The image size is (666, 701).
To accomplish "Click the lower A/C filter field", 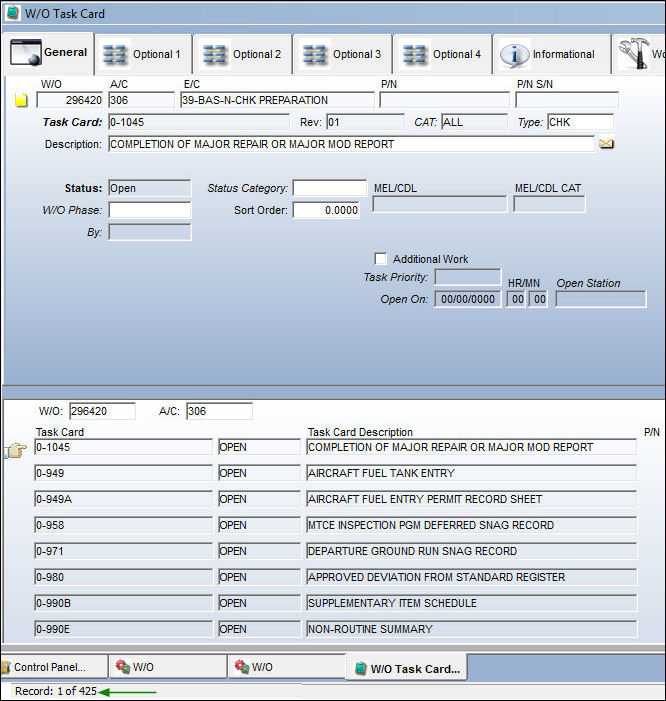I will (219, 411).
